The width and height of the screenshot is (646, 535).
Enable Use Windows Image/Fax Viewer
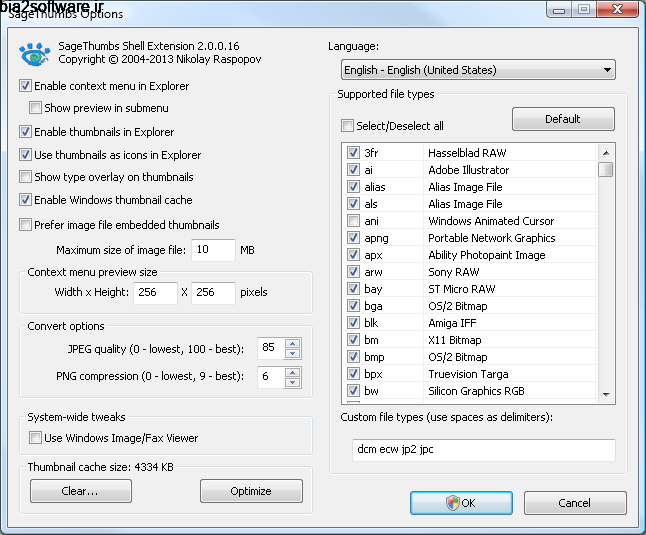point(35,437)
